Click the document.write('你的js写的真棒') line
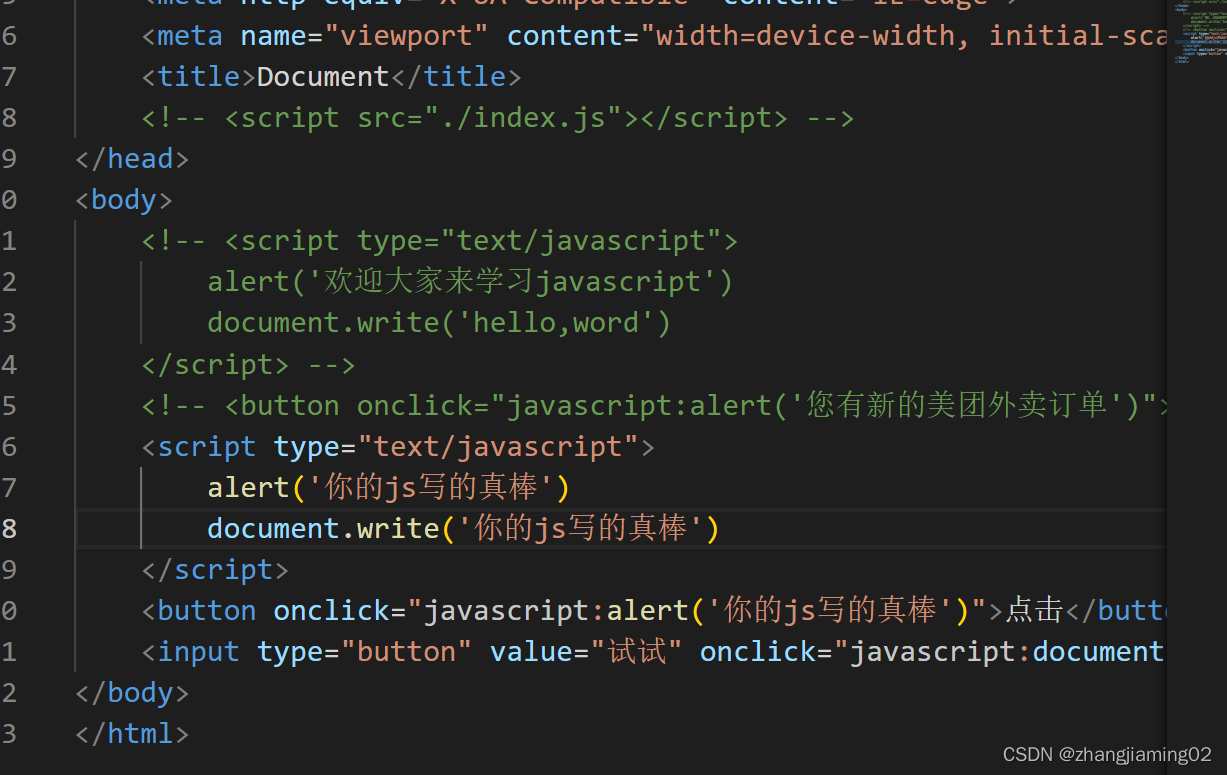Viewport: 1227px width, 775px height. 464,528
